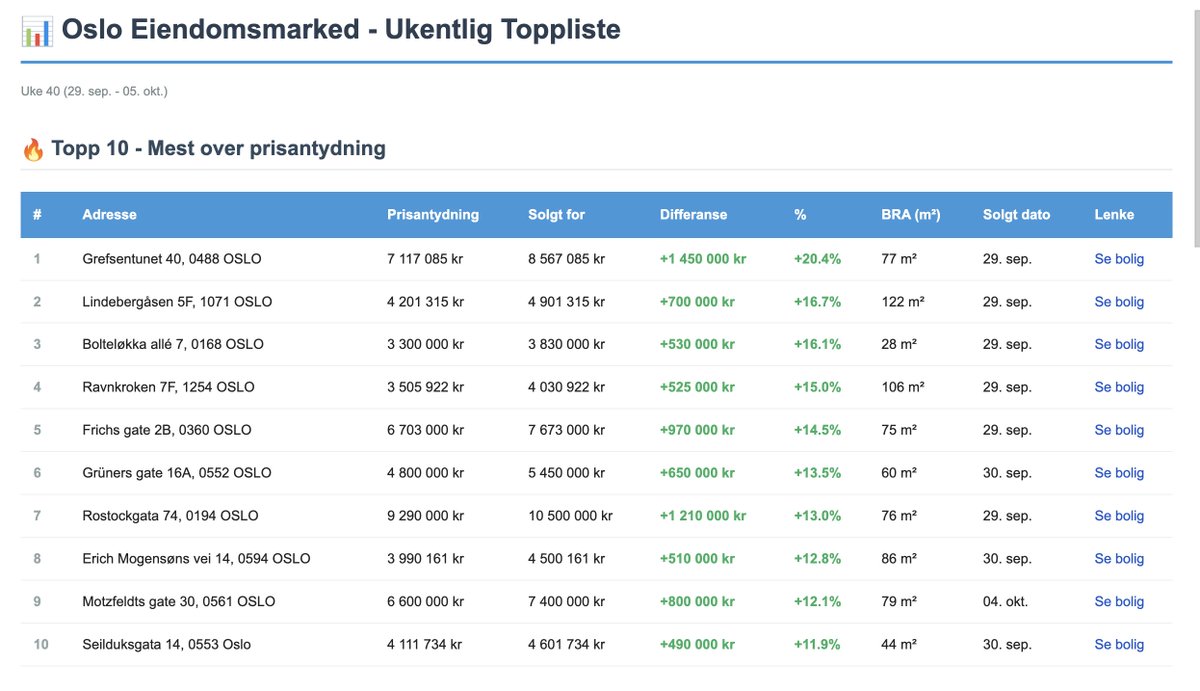Select address Grefsentunet 40, 0488 OSLO
Image resolution: width=1200 pixels, height=691 pixels.
(172, 259)
